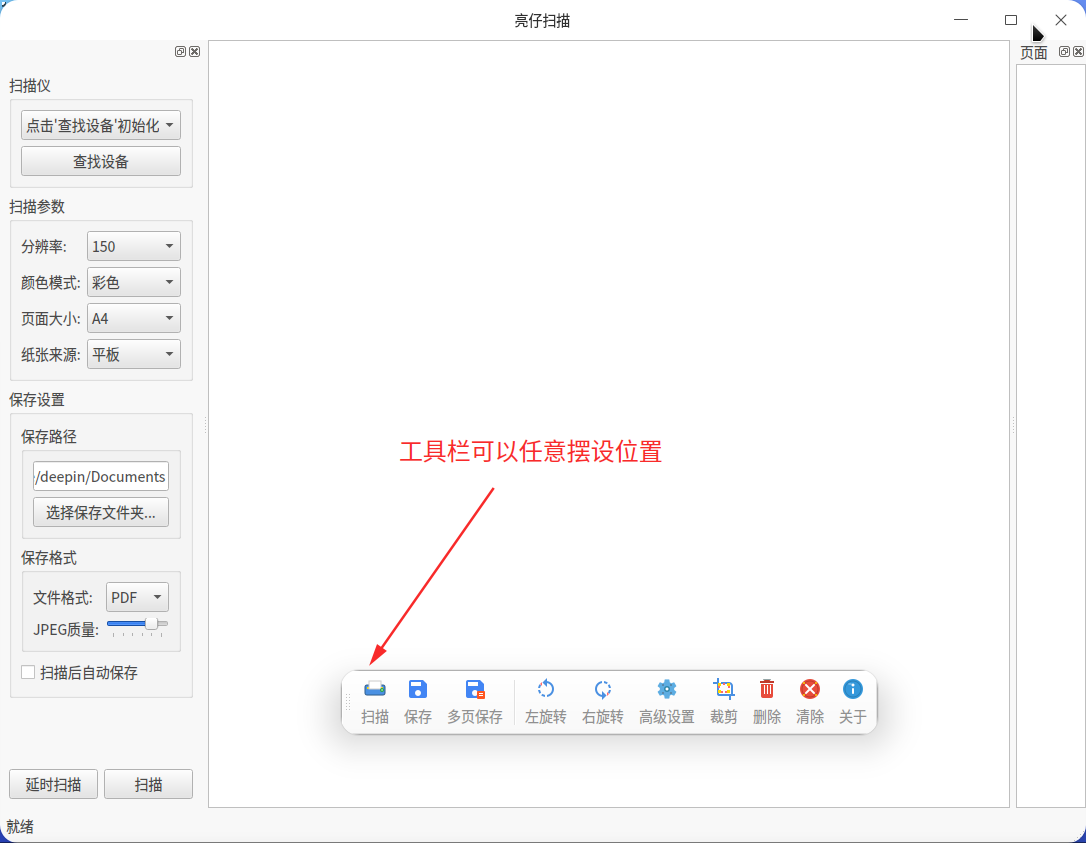This screenshot has width=1086, height=843.
Task: Enable the 扫描后自动保存 checkbox
Action: coord(28,673)
